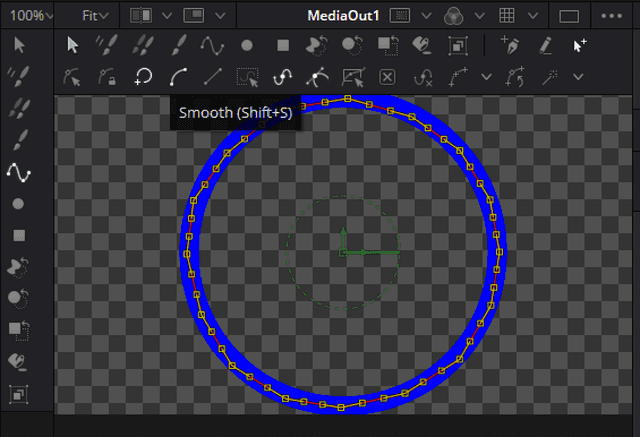Pick Fill bucket in the horizontal paint toolbar
This screenshot has height=437, width=640.
pyautogui.click(x=422, y=45)
